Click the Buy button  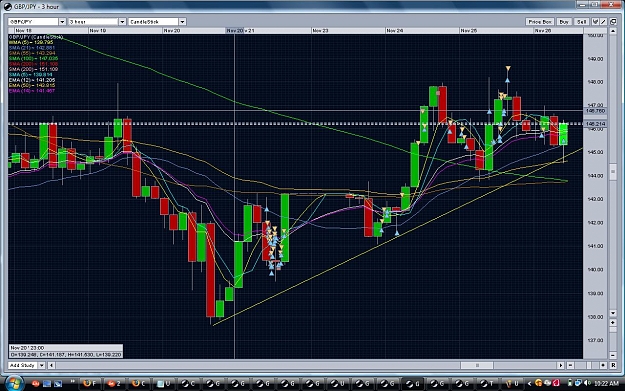click(x=564, y=22)
